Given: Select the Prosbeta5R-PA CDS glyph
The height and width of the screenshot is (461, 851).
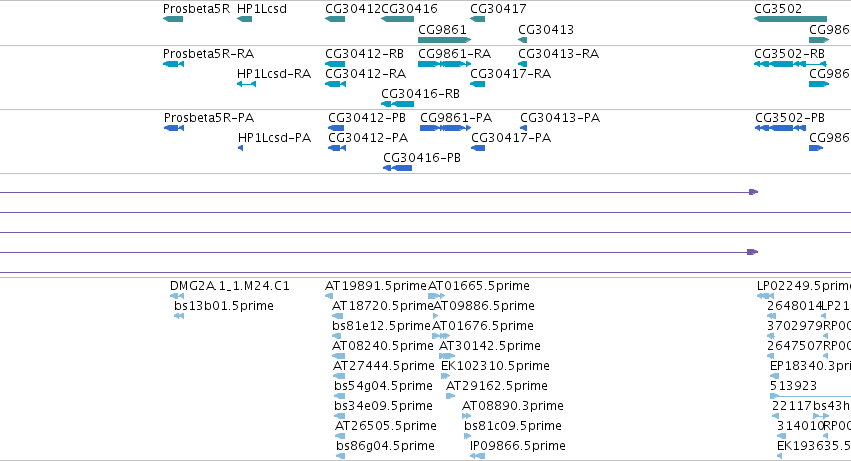Looking at the screenshot, I should tap(174, 128).
